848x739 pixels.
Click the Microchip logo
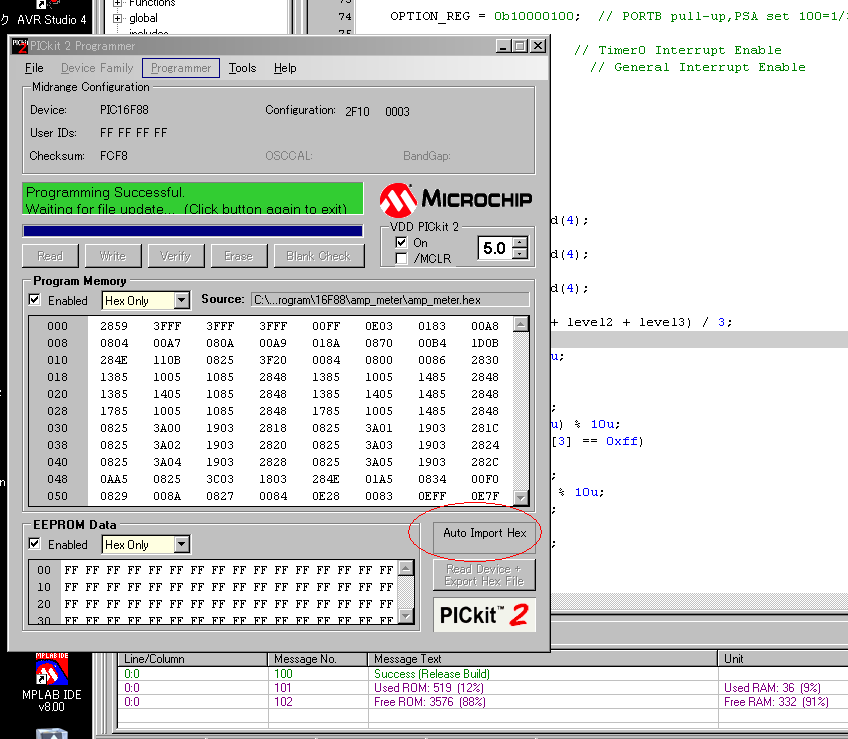pos(456,200)
